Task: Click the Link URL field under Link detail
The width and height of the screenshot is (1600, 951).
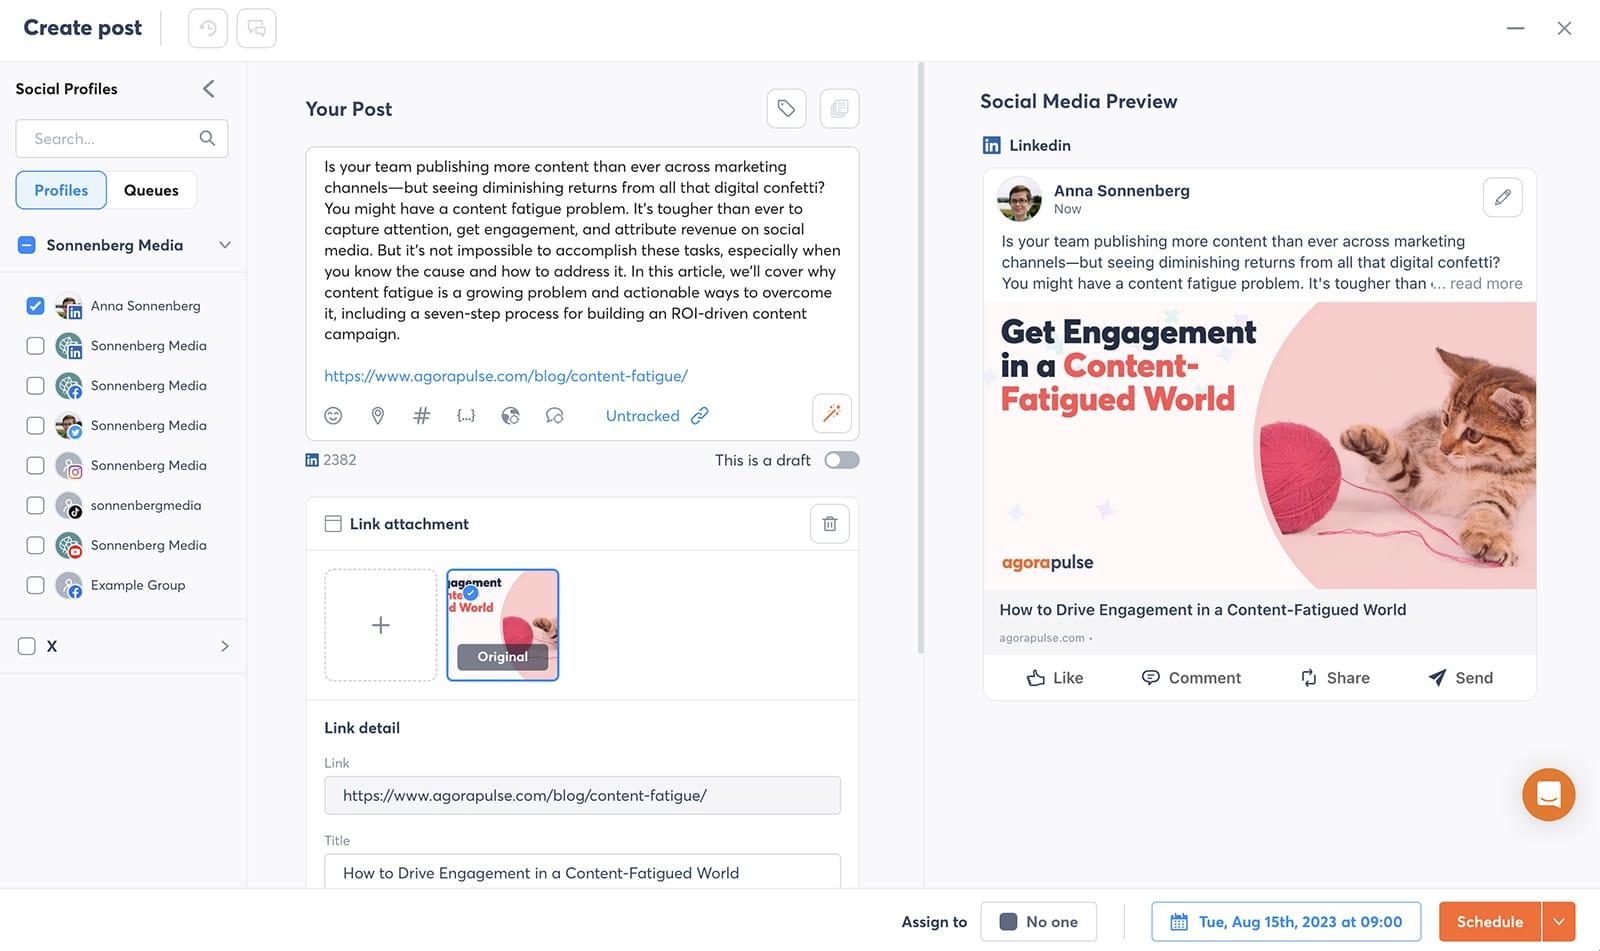Action: point(582,795)
